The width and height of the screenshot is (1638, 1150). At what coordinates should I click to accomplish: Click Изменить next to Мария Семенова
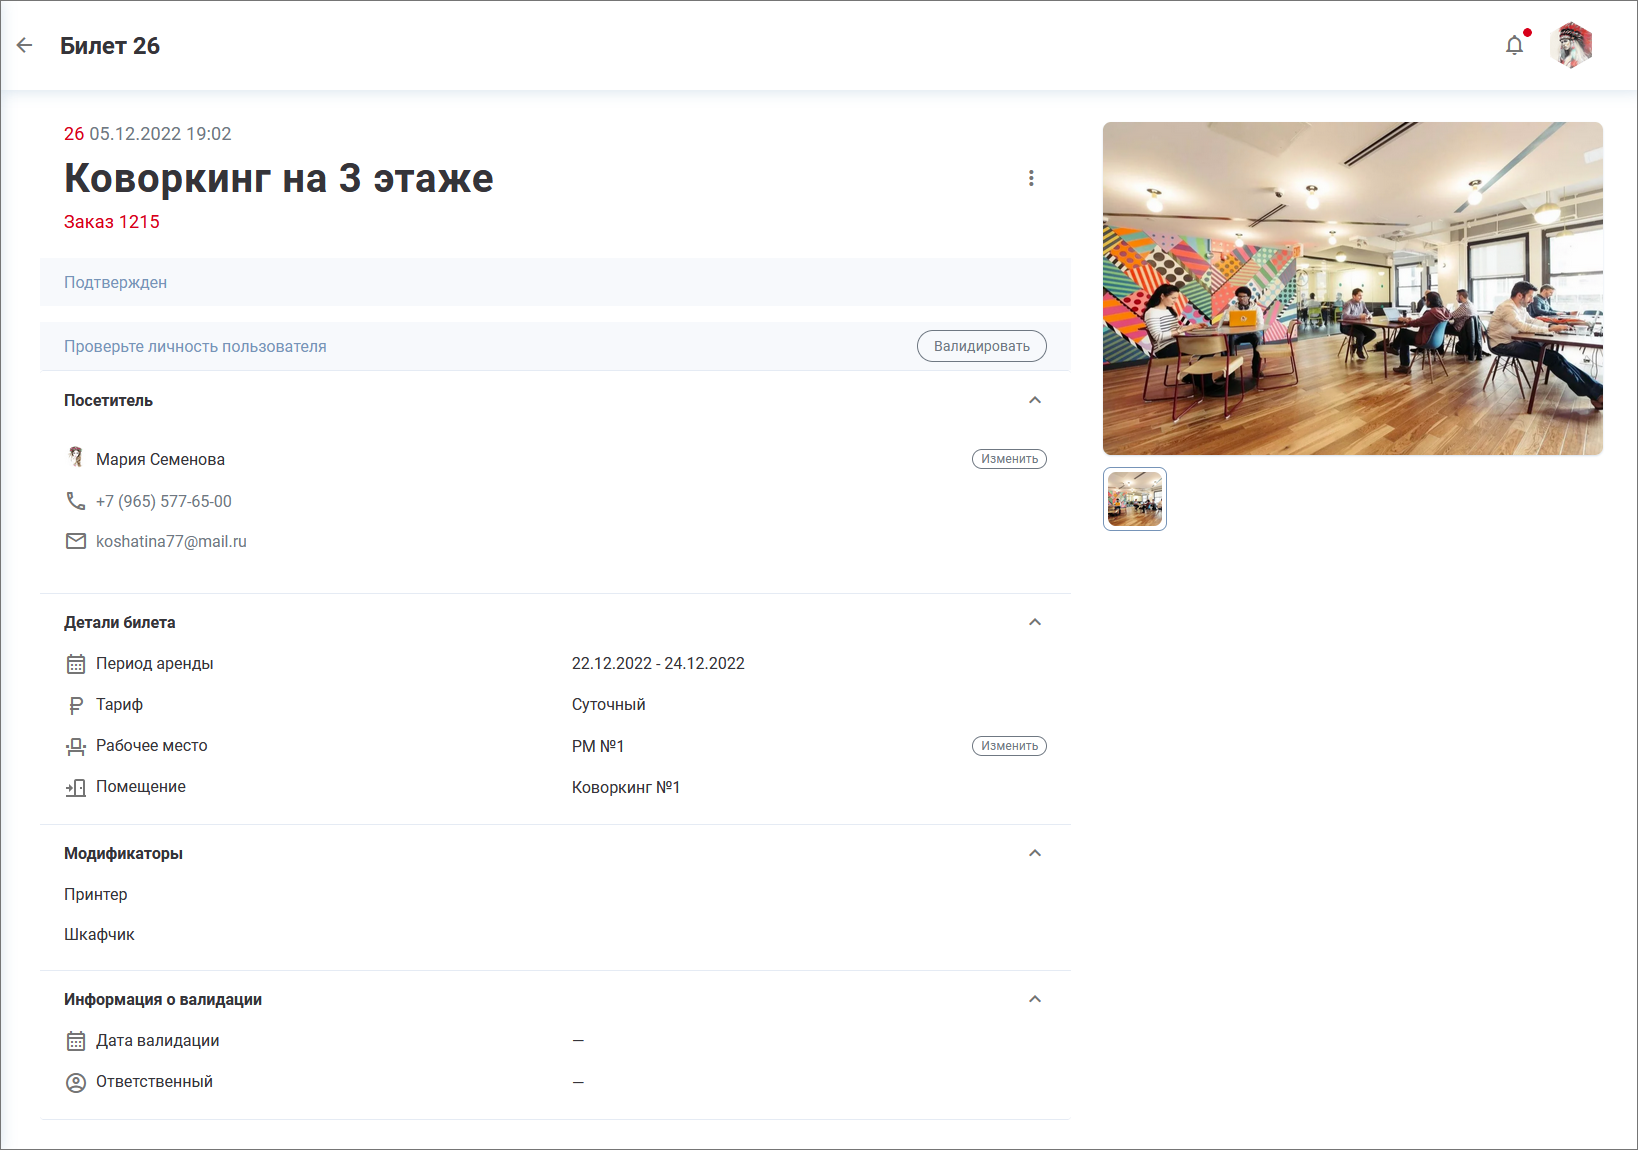point(1009,459)
